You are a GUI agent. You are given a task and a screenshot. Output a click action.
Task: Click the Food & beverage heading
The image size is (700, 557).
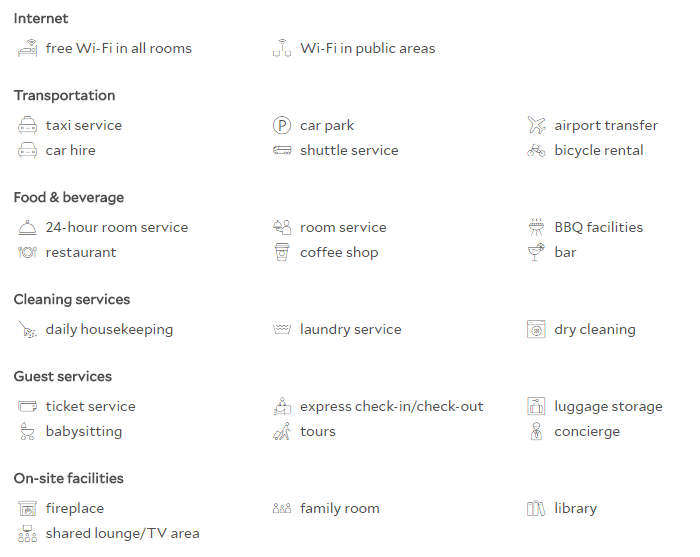[x=69, y=197]
